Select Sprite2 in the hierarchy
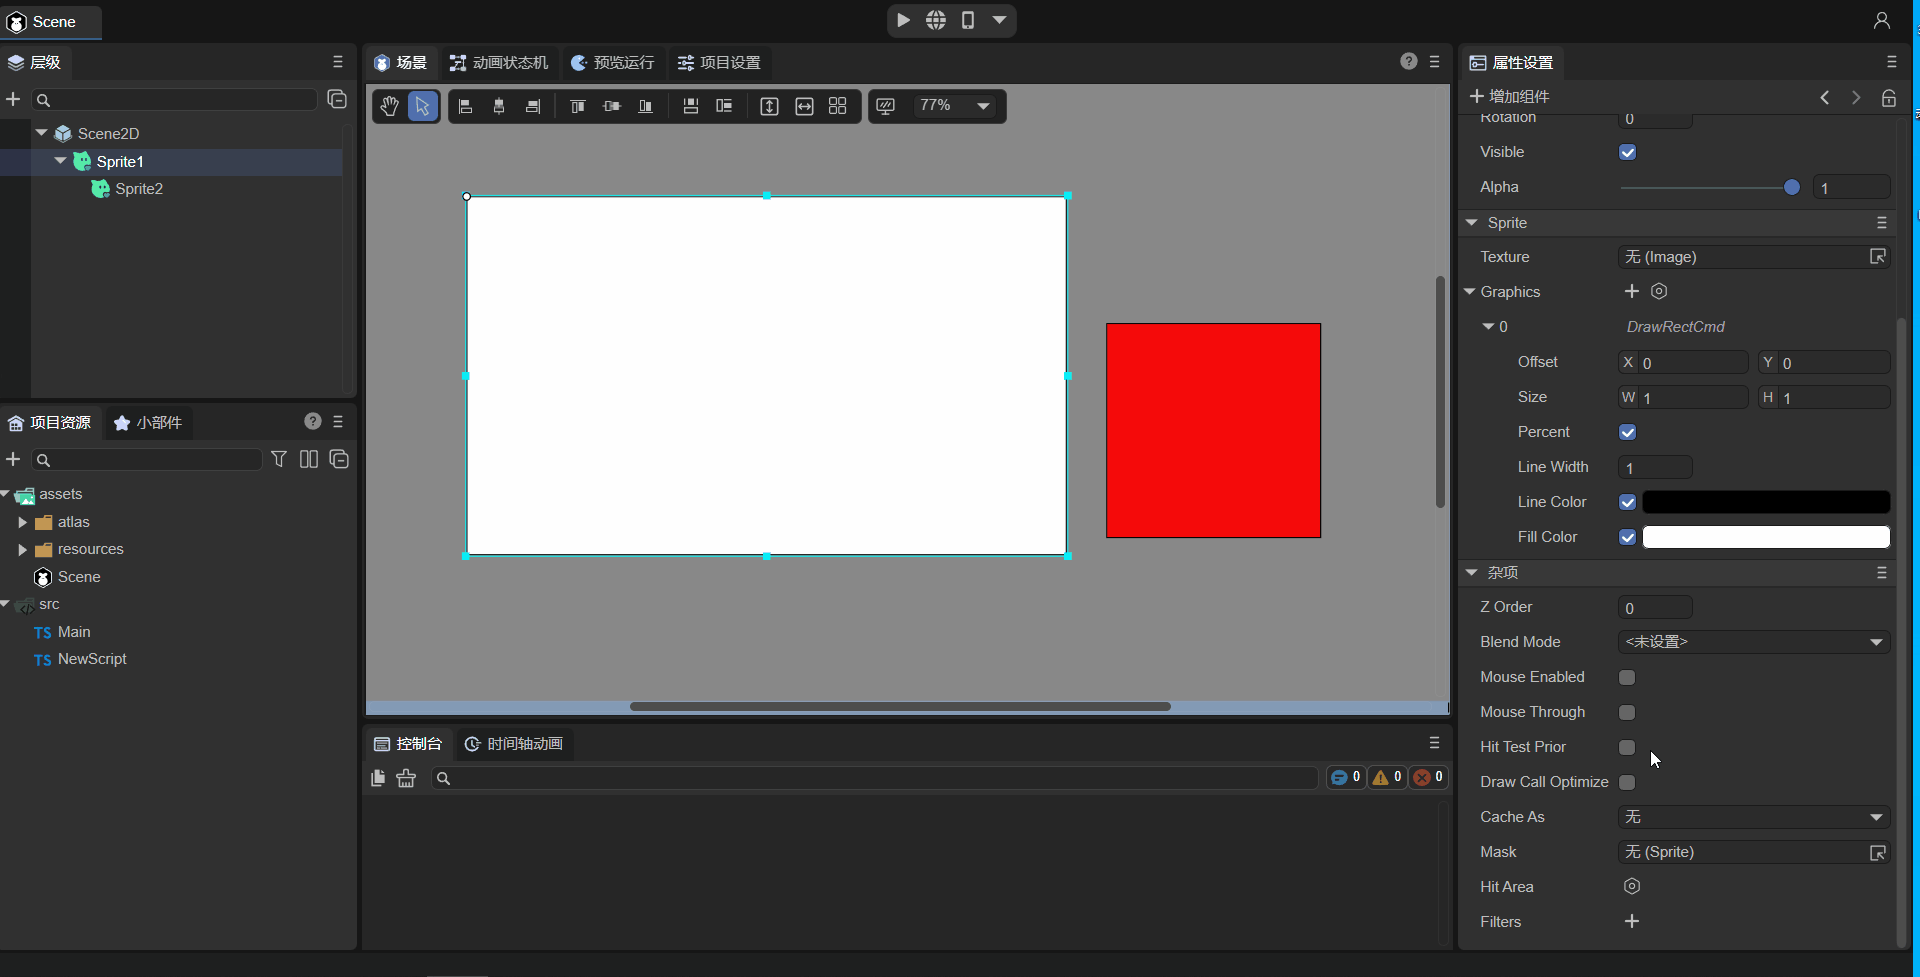Viewport: 1920px width, 977px height. (139, 188)
